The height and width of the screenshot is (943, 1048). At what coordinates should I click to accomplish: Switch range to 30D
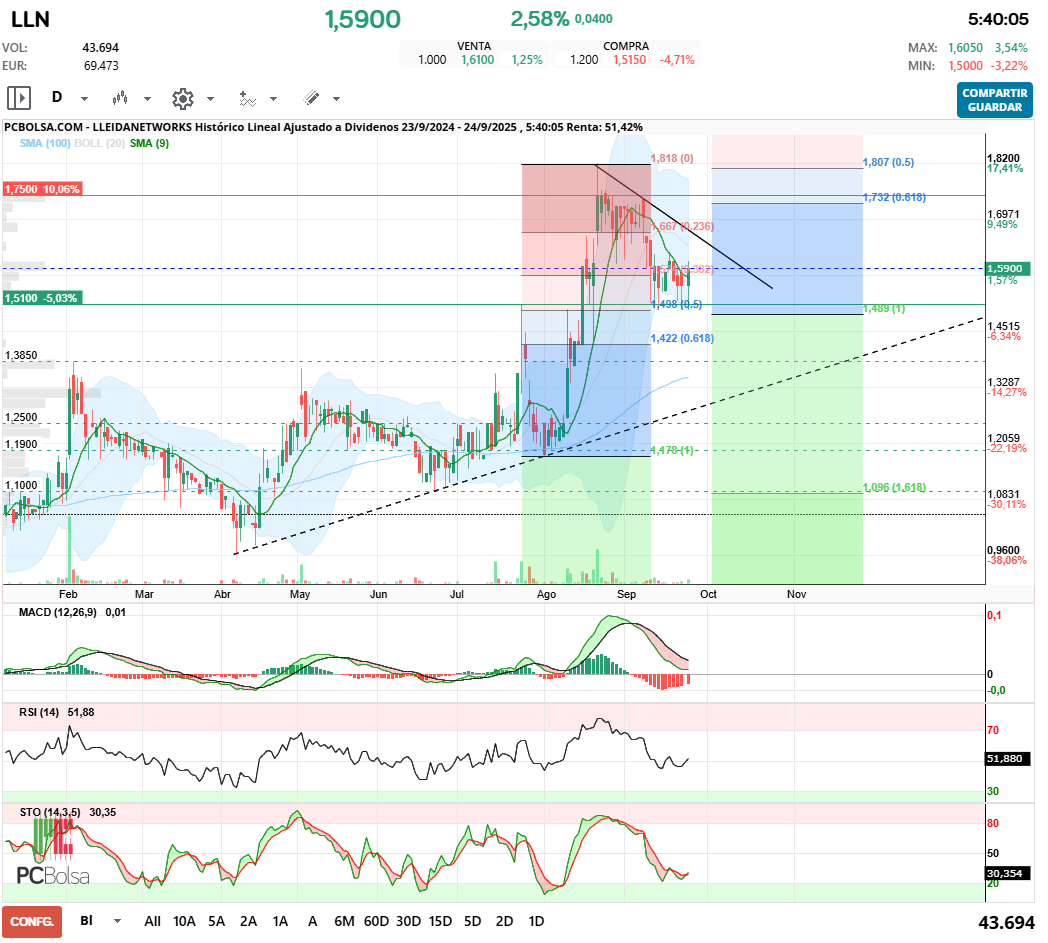tap(408, 921)
